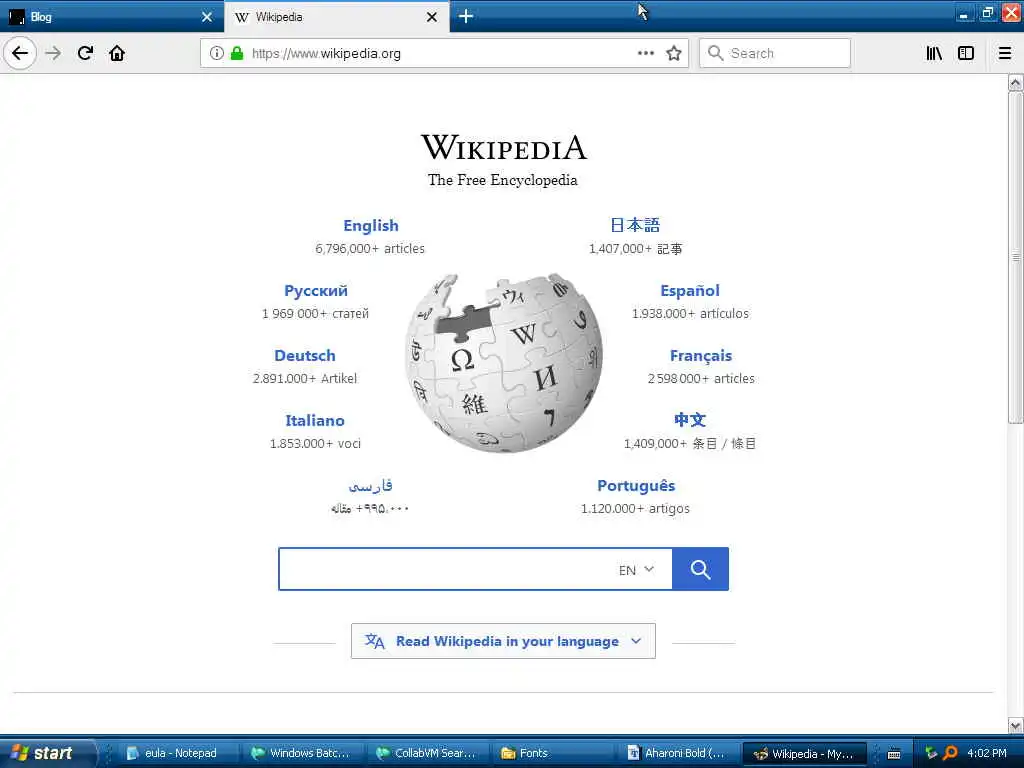Open Español Wikipedia link
1024x768 pixels.
pyautogui.click(x=690, y=291)
